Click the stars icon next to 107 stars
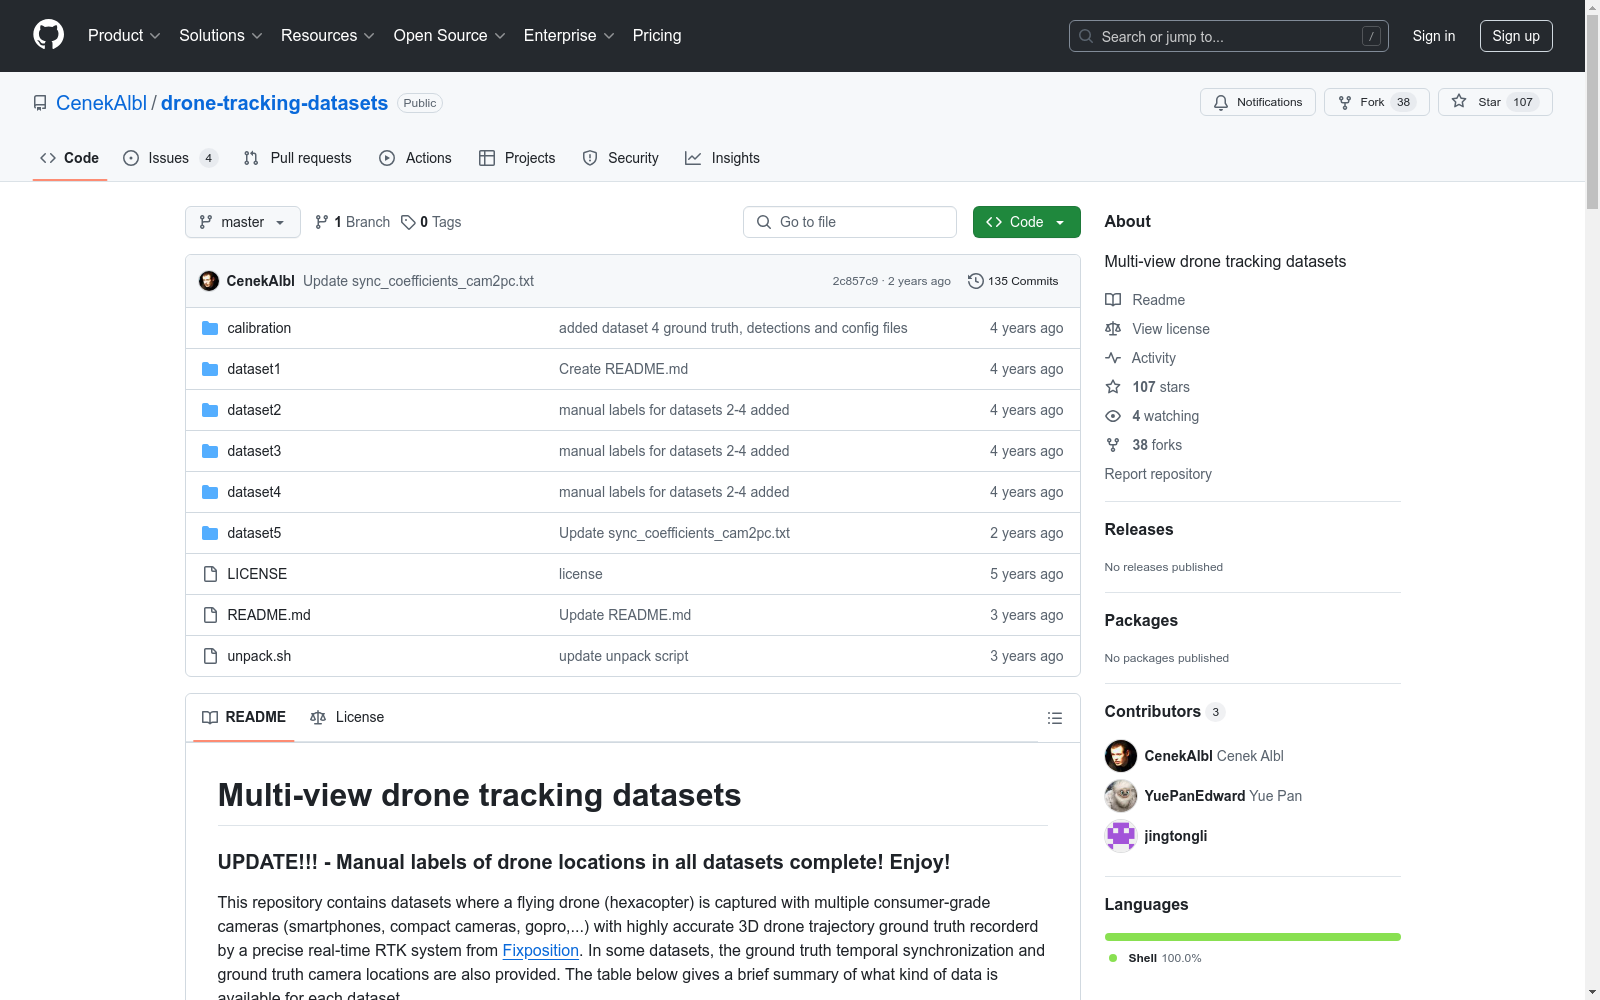The image size is (1600, 1000). [x=1113, y=387]
